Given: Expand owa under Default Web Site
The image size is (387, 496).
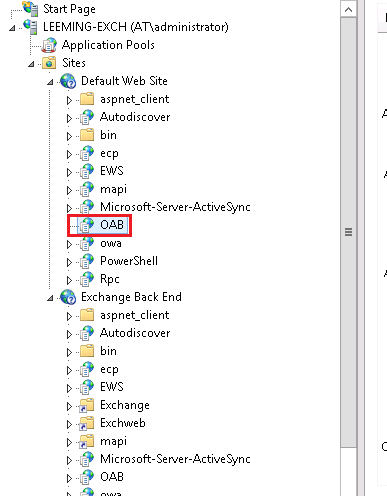Looking at the screenshot, I should pos(69,244).
